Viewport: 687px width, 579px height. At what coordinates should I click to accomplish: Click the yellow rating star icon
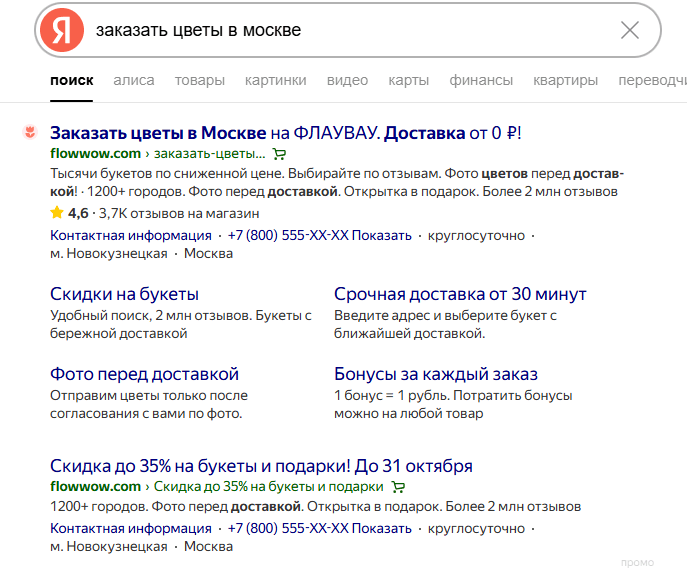coord(57,213)
